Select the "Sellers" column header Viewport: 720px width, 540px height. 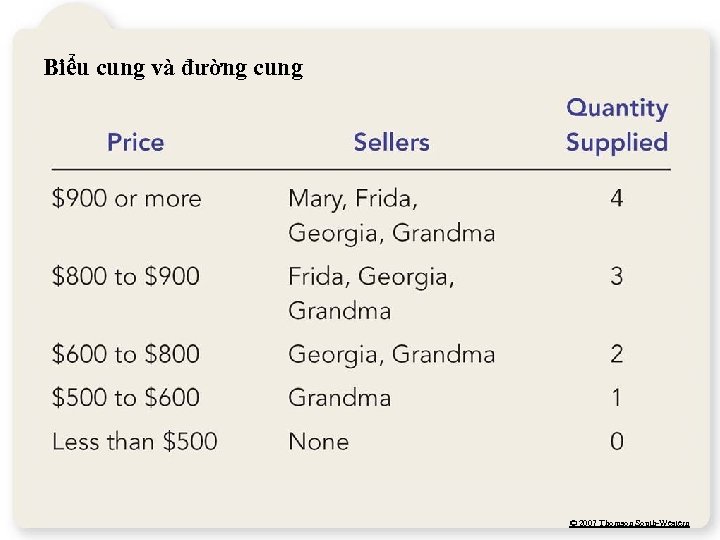(391, 142)
